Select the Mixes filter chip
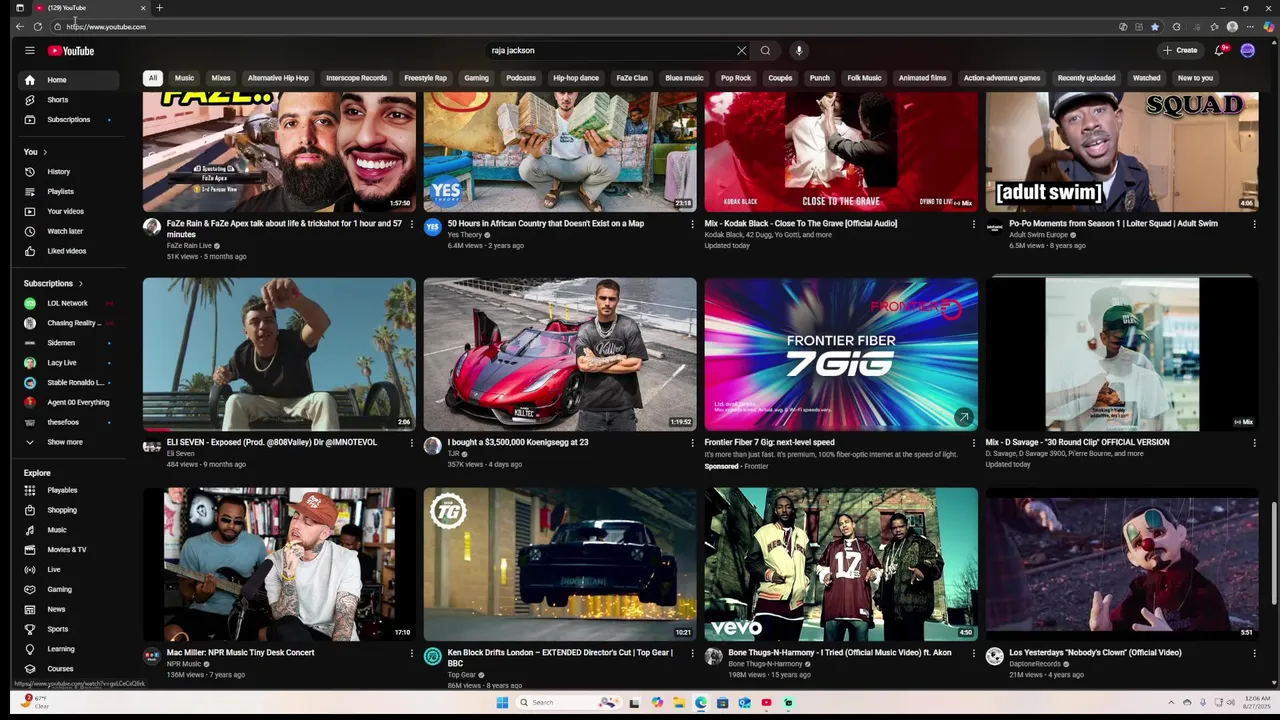This screenshot has width=1280, height=720. (221, 78)
